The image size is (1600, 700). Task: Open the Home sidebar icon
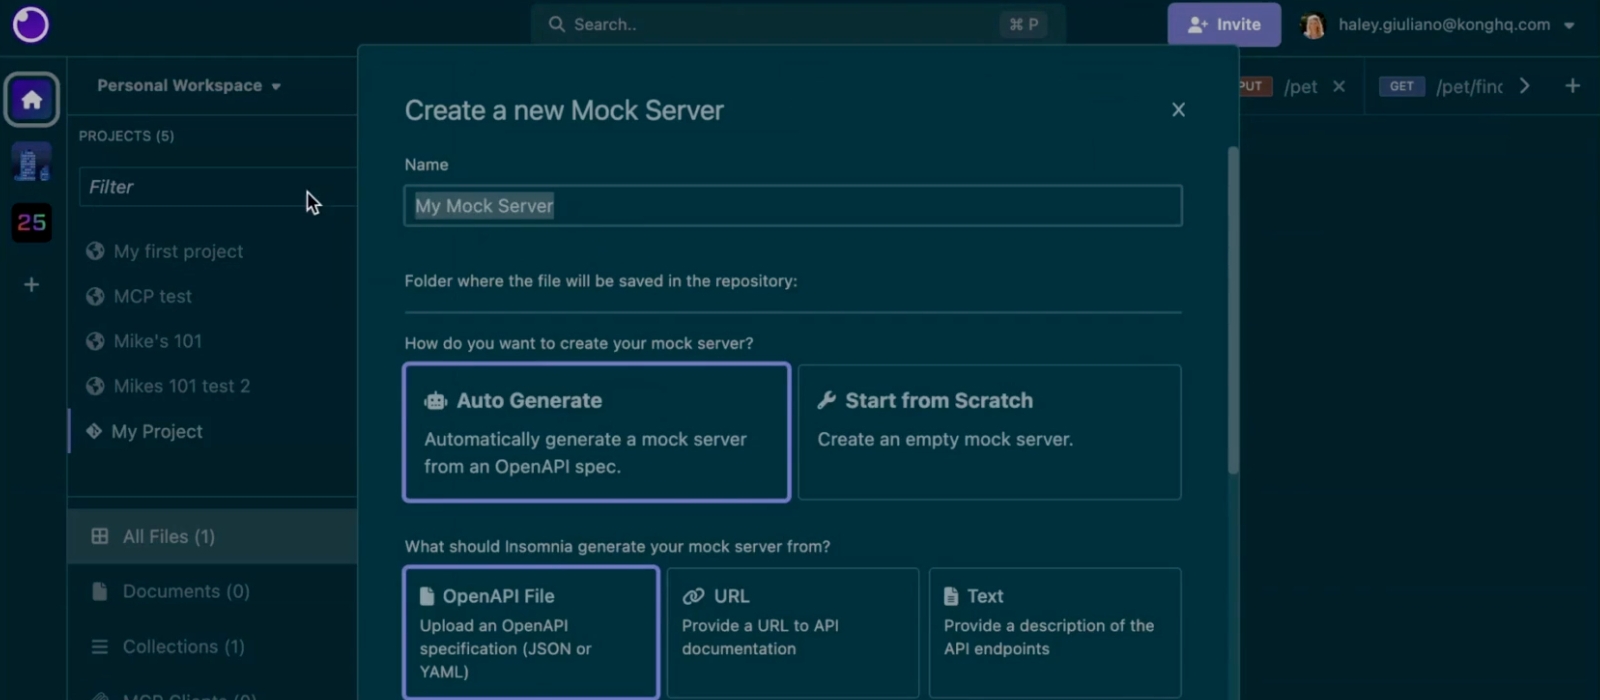tap(32, 100)
